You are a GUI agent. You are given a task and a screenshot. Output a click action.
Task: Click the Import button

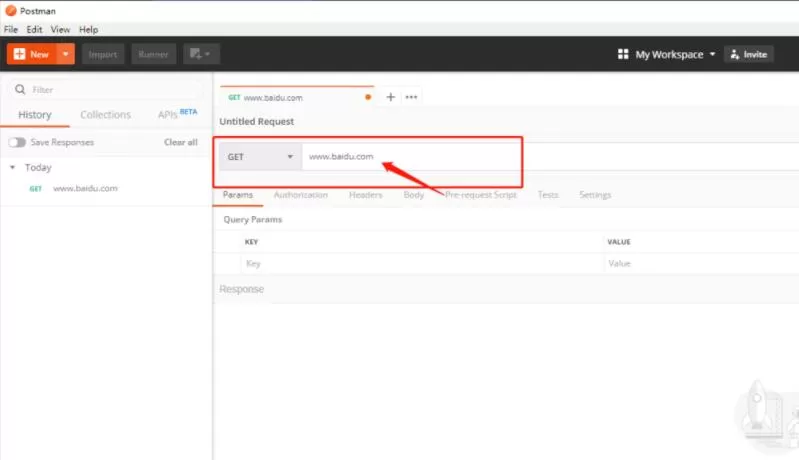pyautogui.click(x=103, y=54)
